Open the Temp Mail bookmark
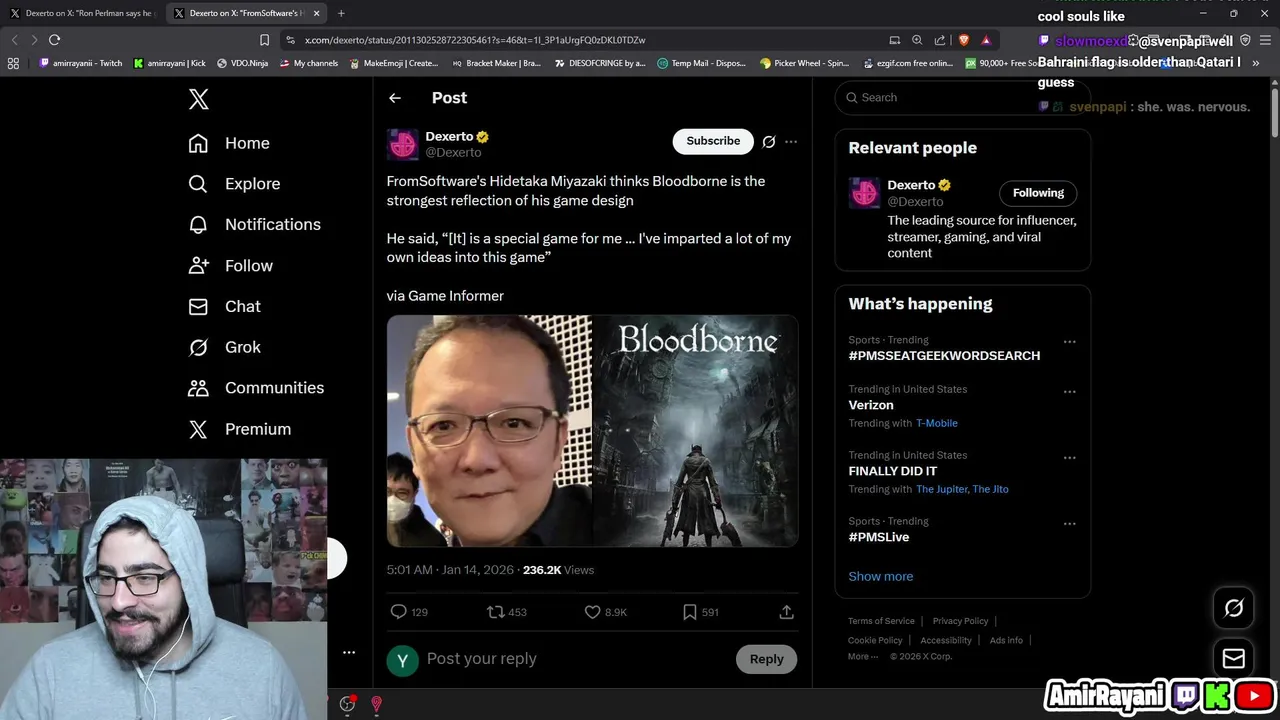 [701, 63]
